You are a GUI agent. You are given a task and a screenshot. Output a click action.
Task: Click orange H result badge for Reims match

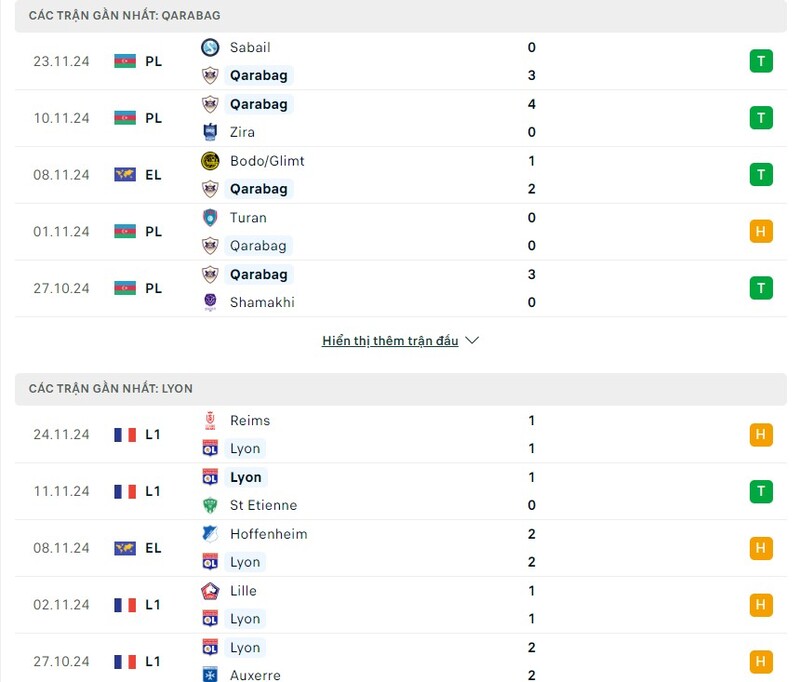(761, 435)
